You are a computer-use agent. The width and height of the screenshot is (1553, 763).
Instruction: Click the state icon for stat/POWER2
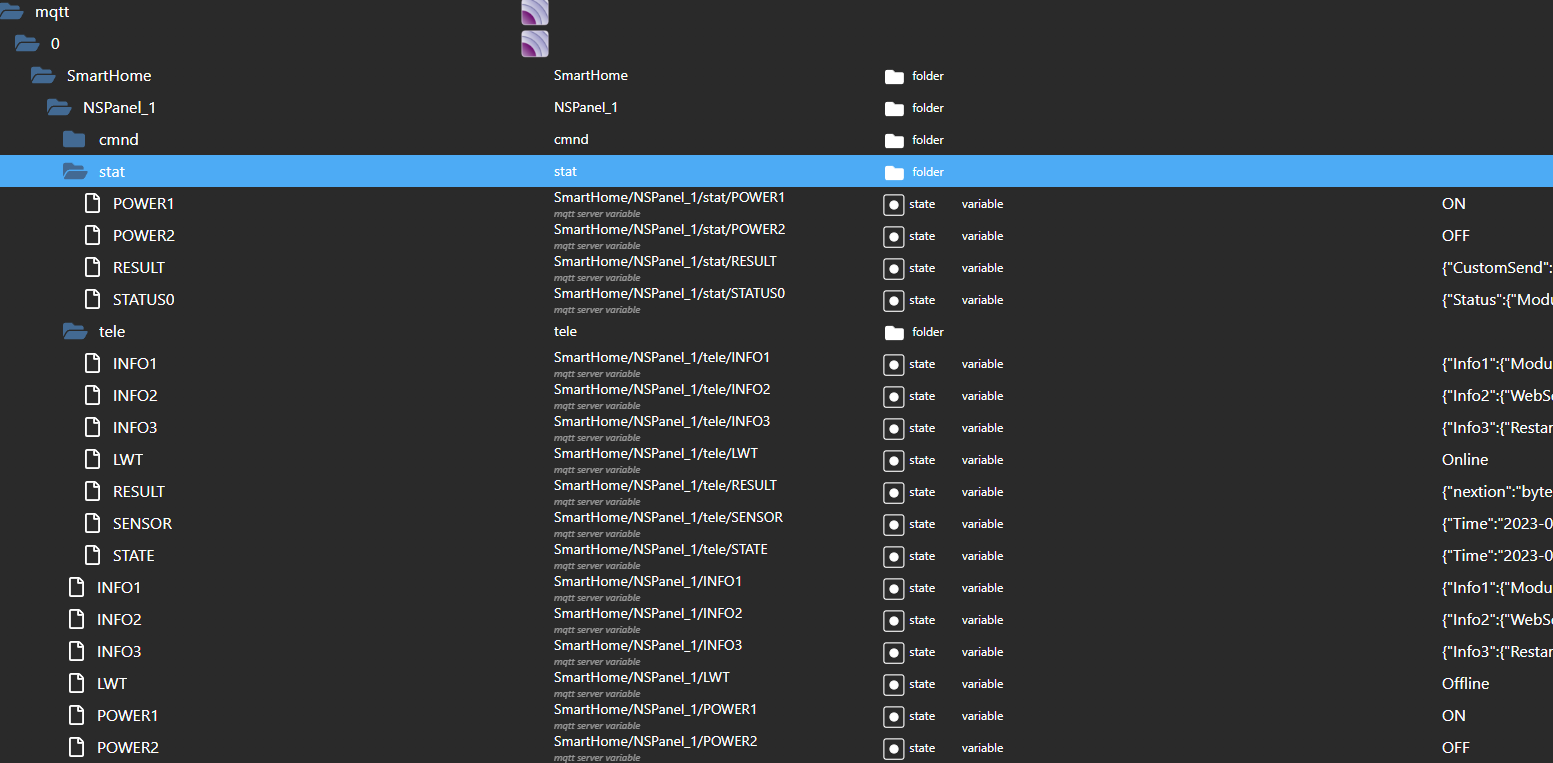point(894,236)
